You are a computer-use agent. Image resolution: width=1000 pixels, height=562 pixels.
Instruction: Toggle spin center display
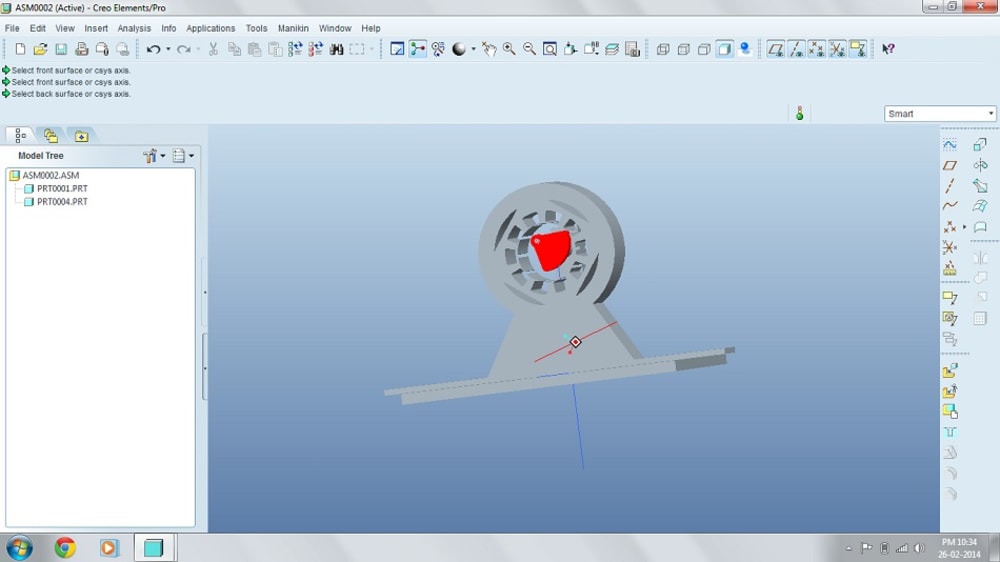tap(417, 49)
